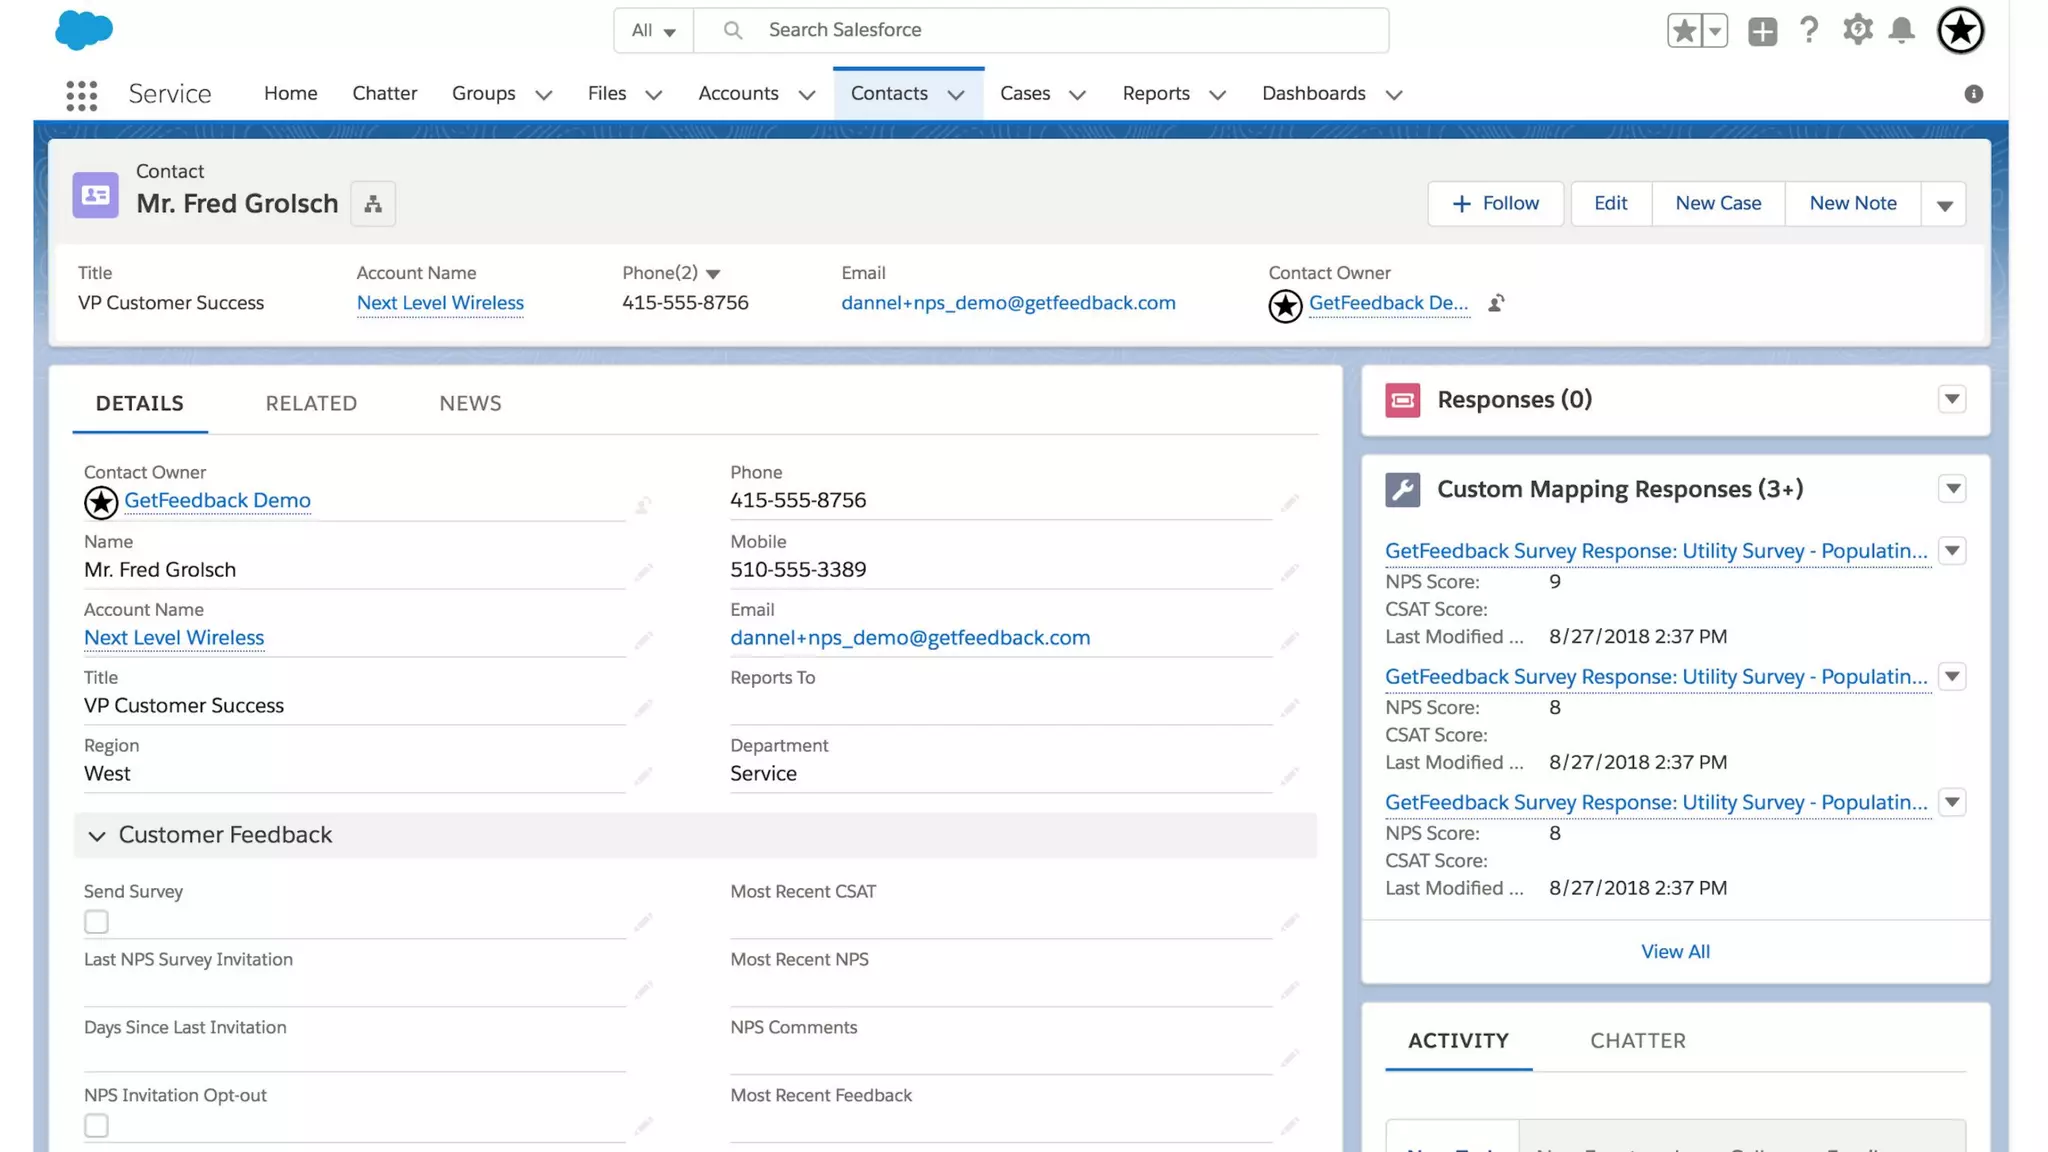The image size is (2048, 1152).
Task: Edit Reports To field pencil icon
Action: tap(1290, 707)
